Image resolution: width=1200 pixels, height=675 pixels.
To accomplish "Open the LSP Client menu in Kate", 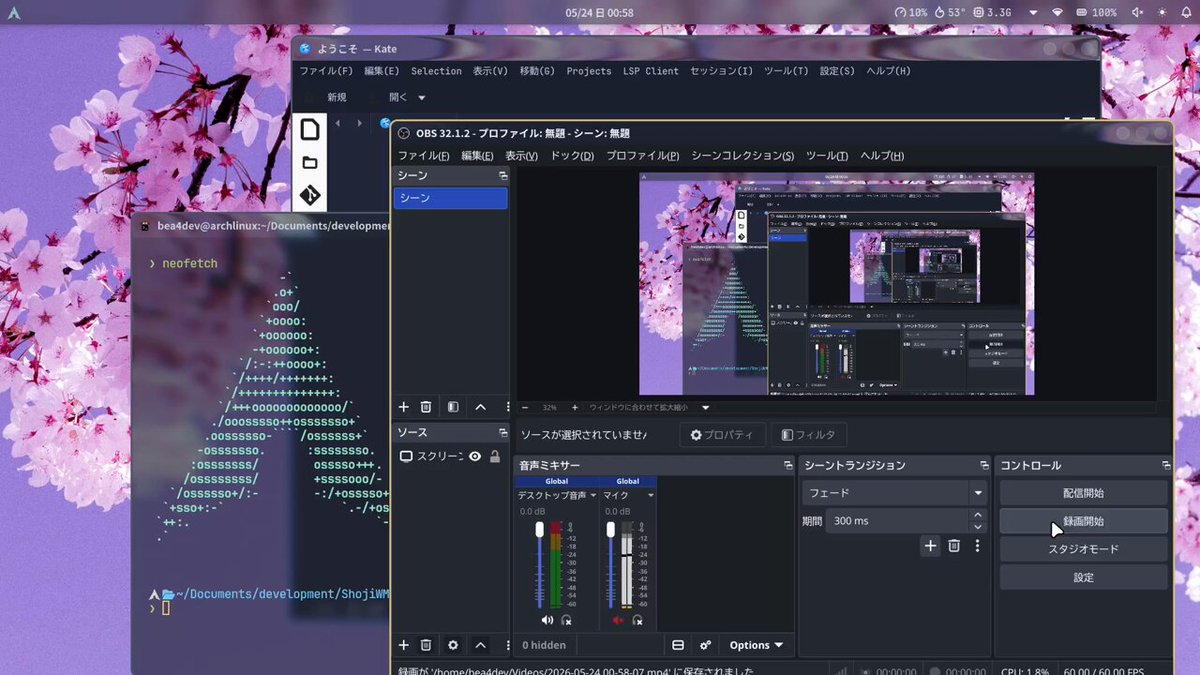I will 651,71.
